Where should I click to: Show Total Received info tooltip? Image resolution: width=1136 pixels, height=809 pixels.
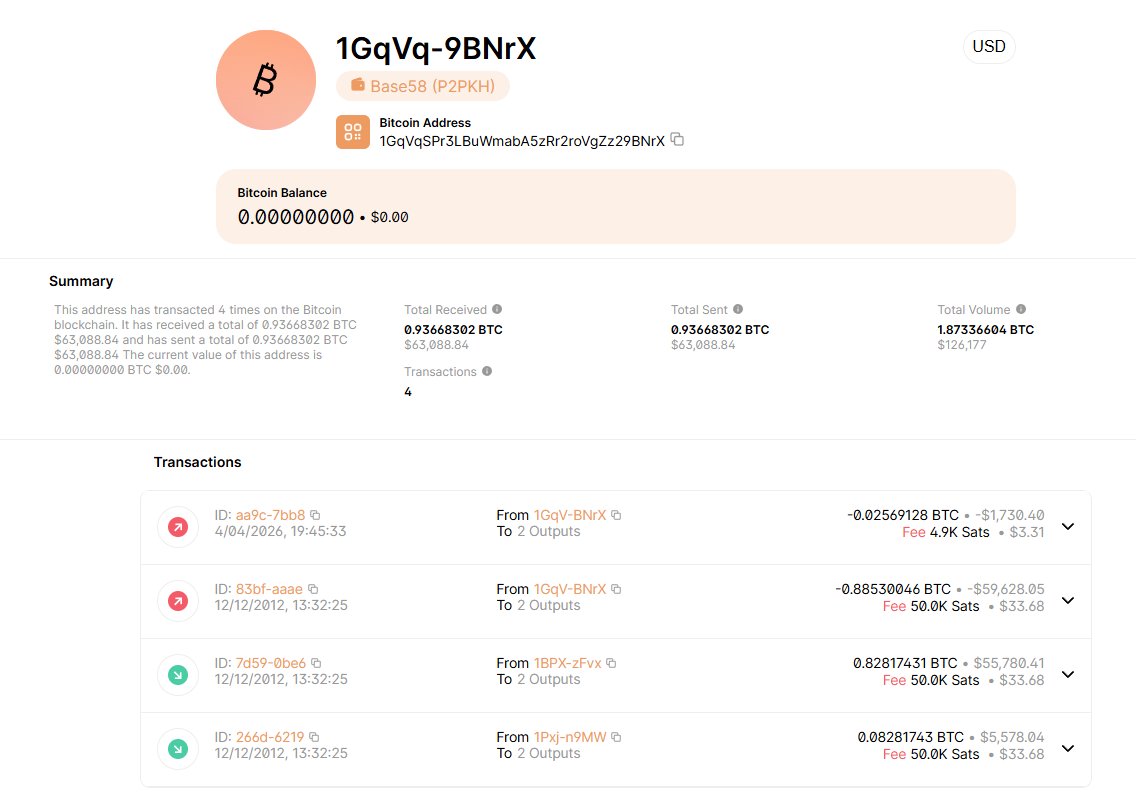click(x=497, y=310)
